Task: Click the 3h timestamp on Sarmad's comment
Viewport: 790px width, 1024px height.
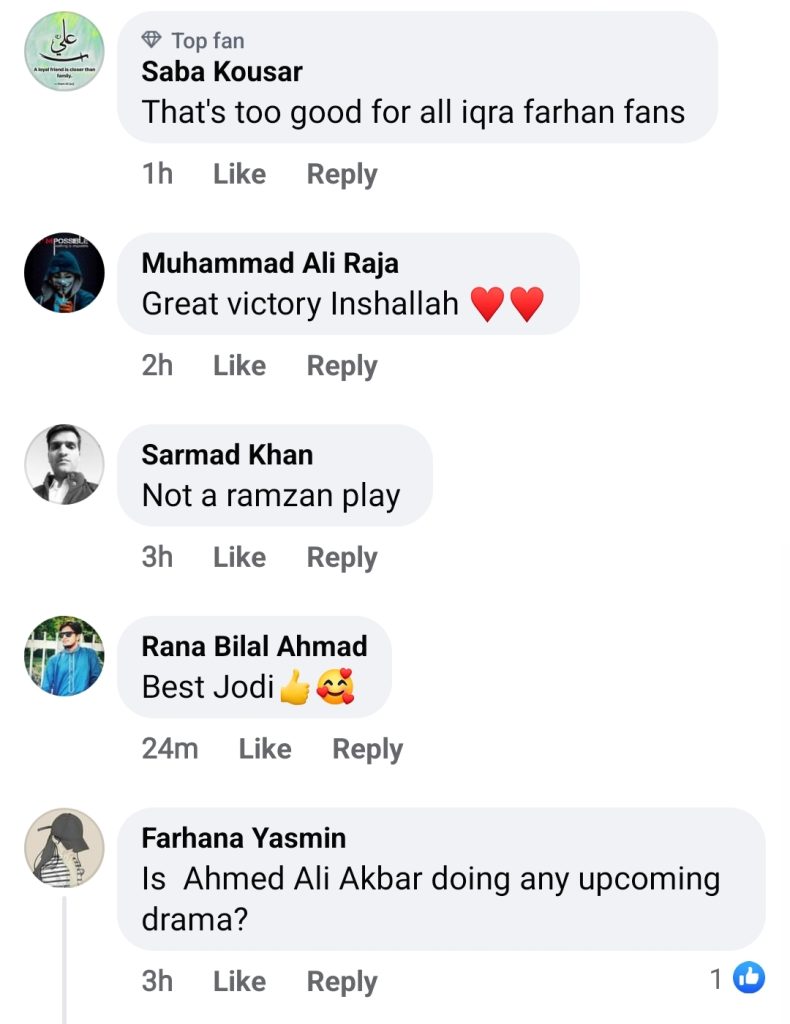Action: 156,557
